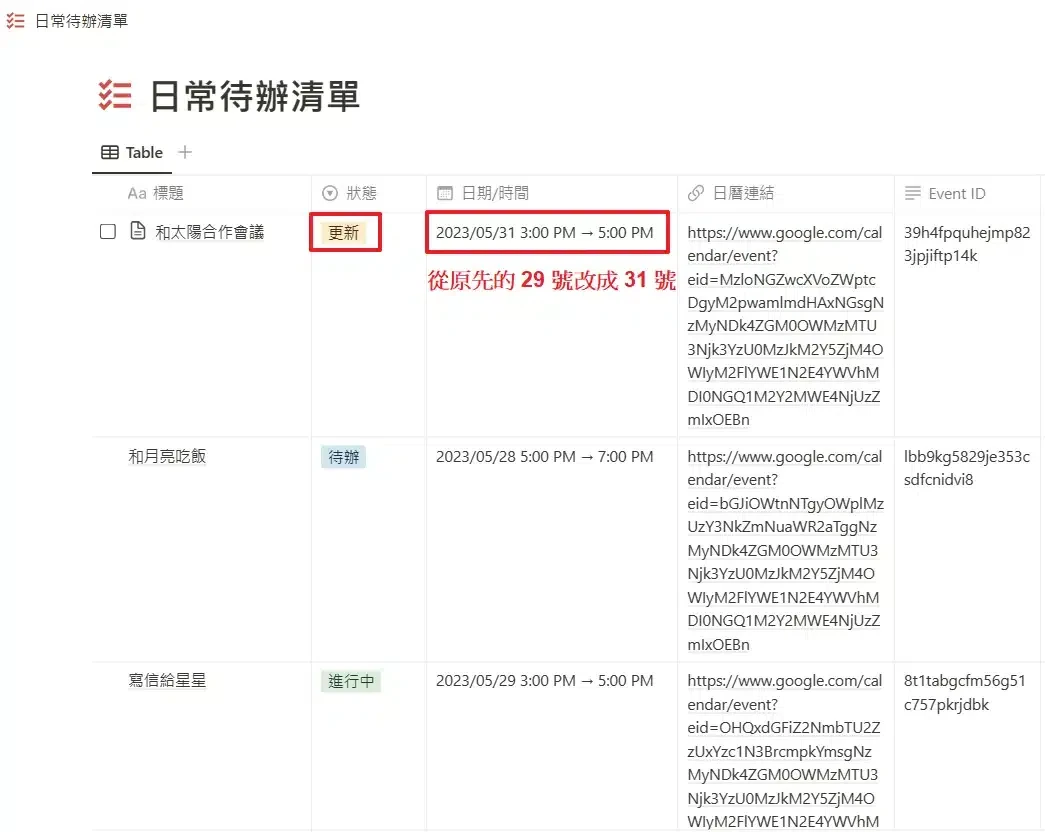The width and height of the screenshot is (1045, 832).
Task: Select Event ID lbb9kg5829je353csdfcnidvi8 cell
Action: pyautogui.click(x=967, y=468)
